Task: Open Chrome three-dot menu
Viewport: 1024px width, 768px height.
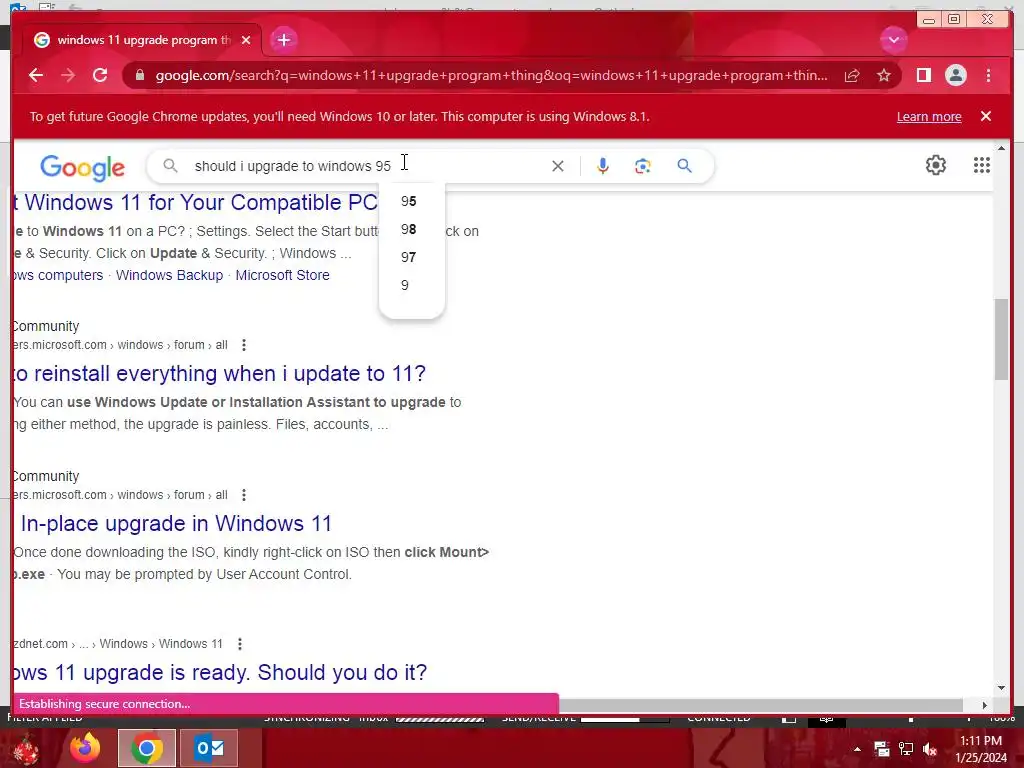Action: 988,75
